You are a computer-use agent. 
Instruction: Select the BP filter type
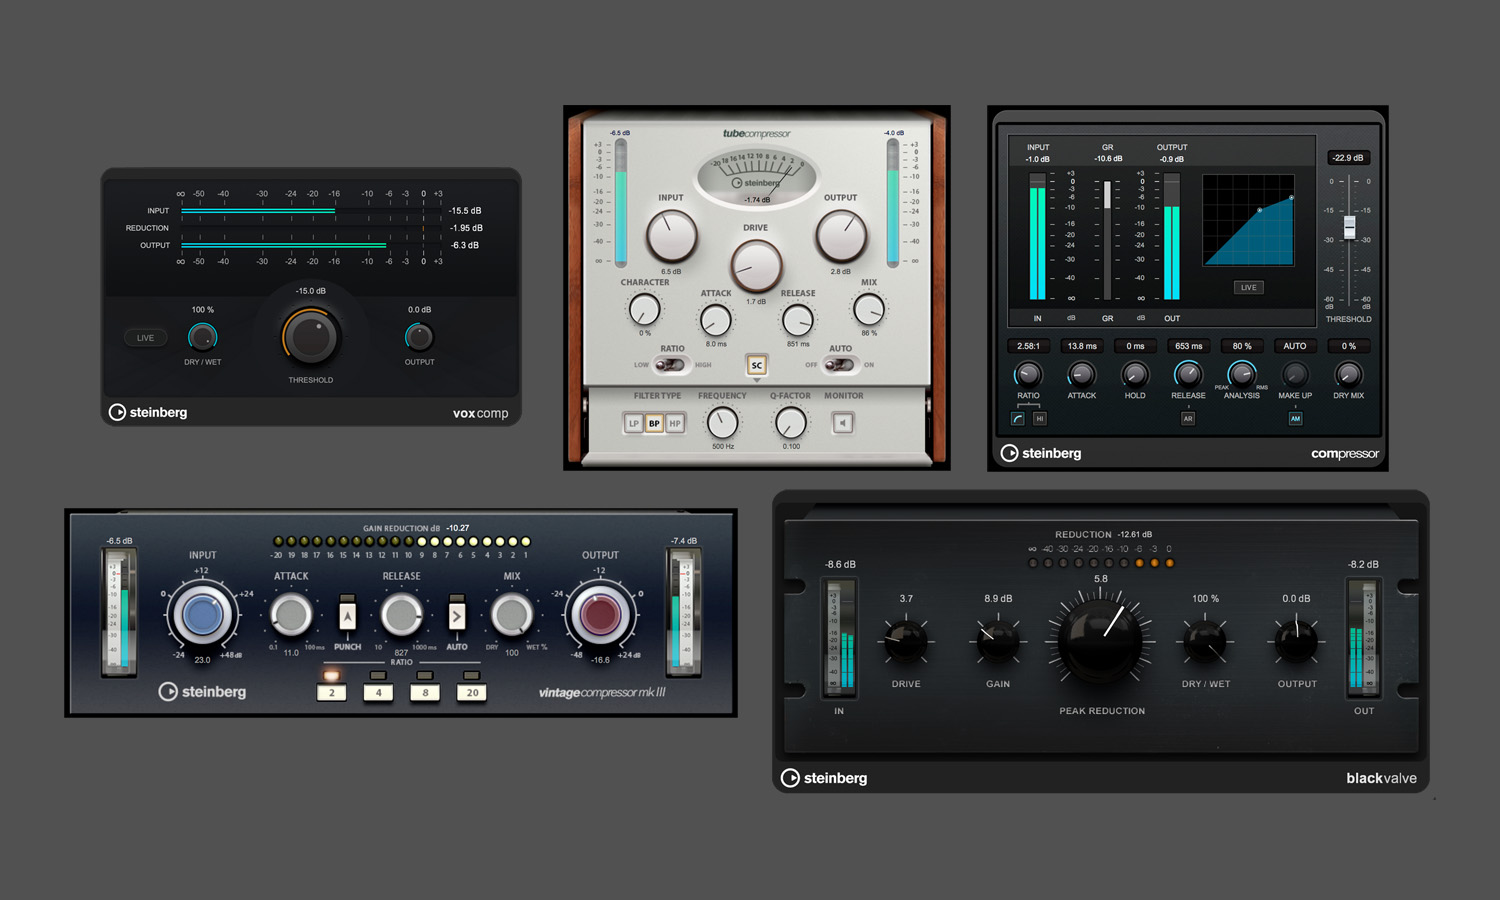(x=654, y=424)
